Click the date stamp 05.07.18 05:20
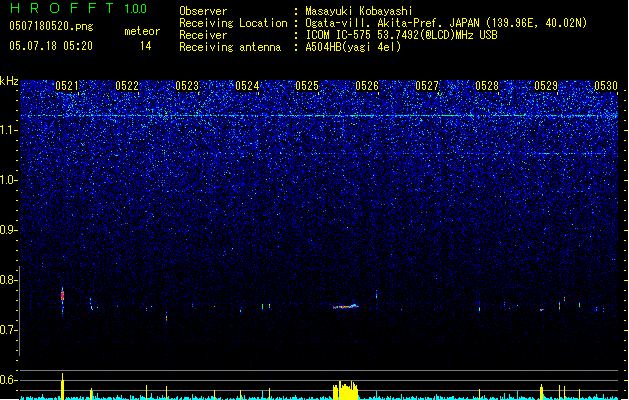The width and height of the screenshot is (629, 400). coord(51,46)
